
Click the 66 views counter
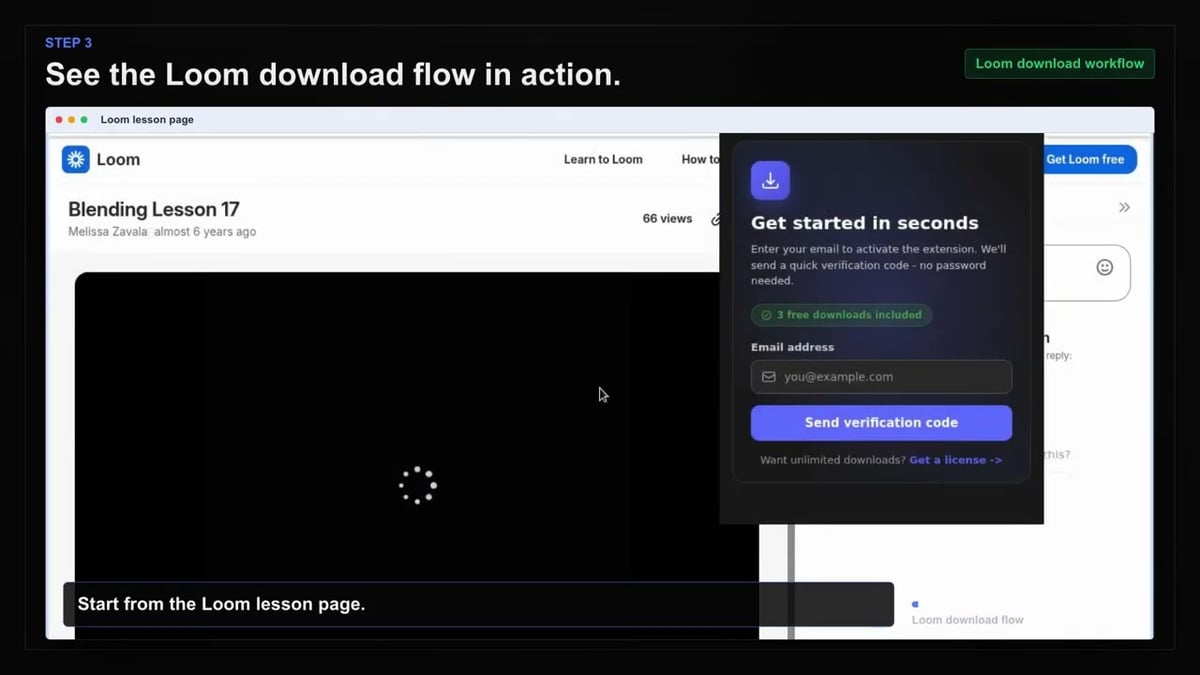coord(667,218)
